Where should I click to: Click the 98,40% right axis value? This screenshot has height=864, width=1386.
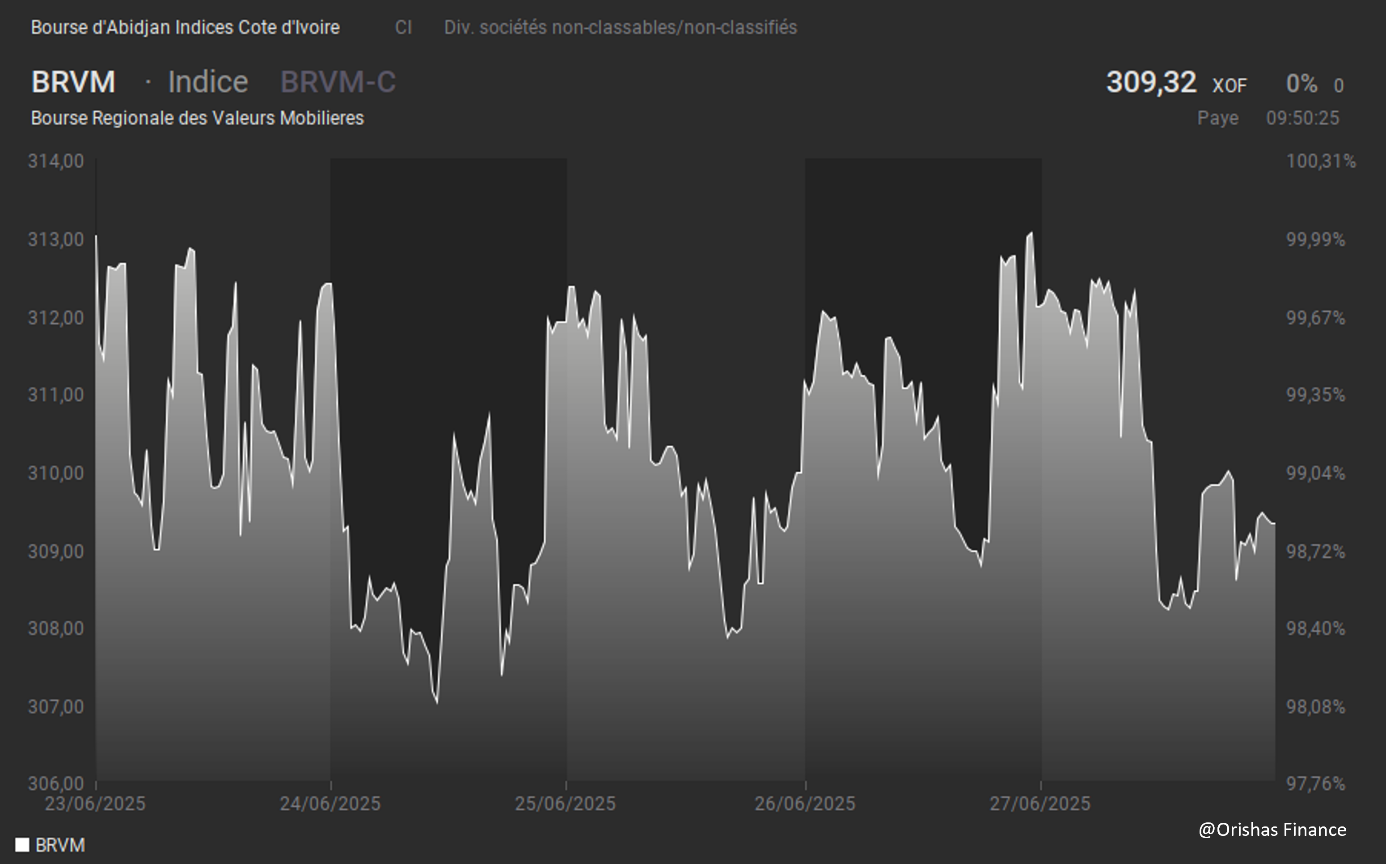(x=1316, y=628)
